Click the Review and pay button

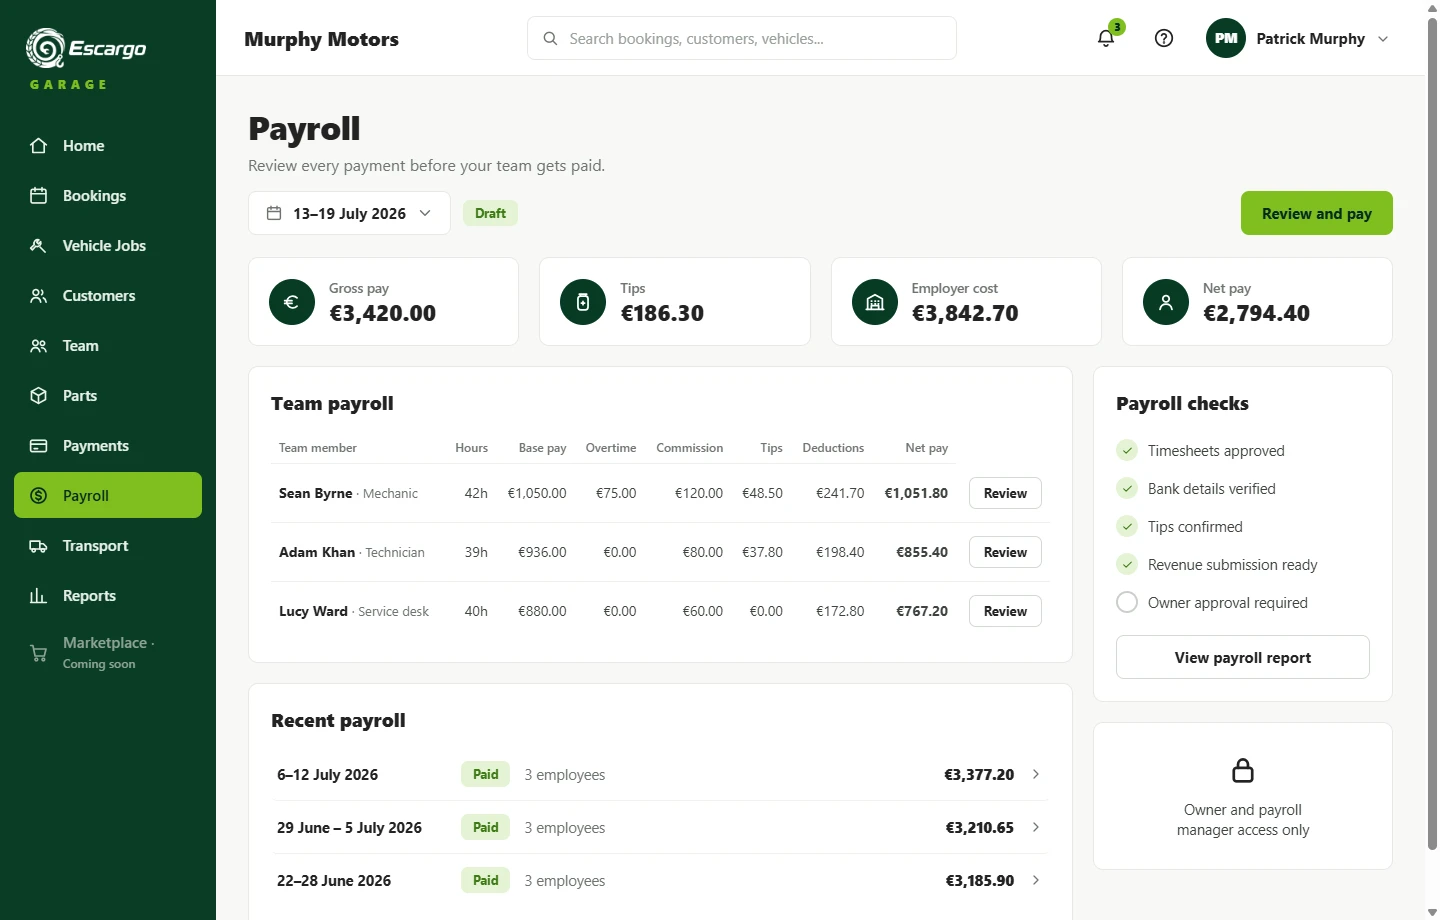1316,213
